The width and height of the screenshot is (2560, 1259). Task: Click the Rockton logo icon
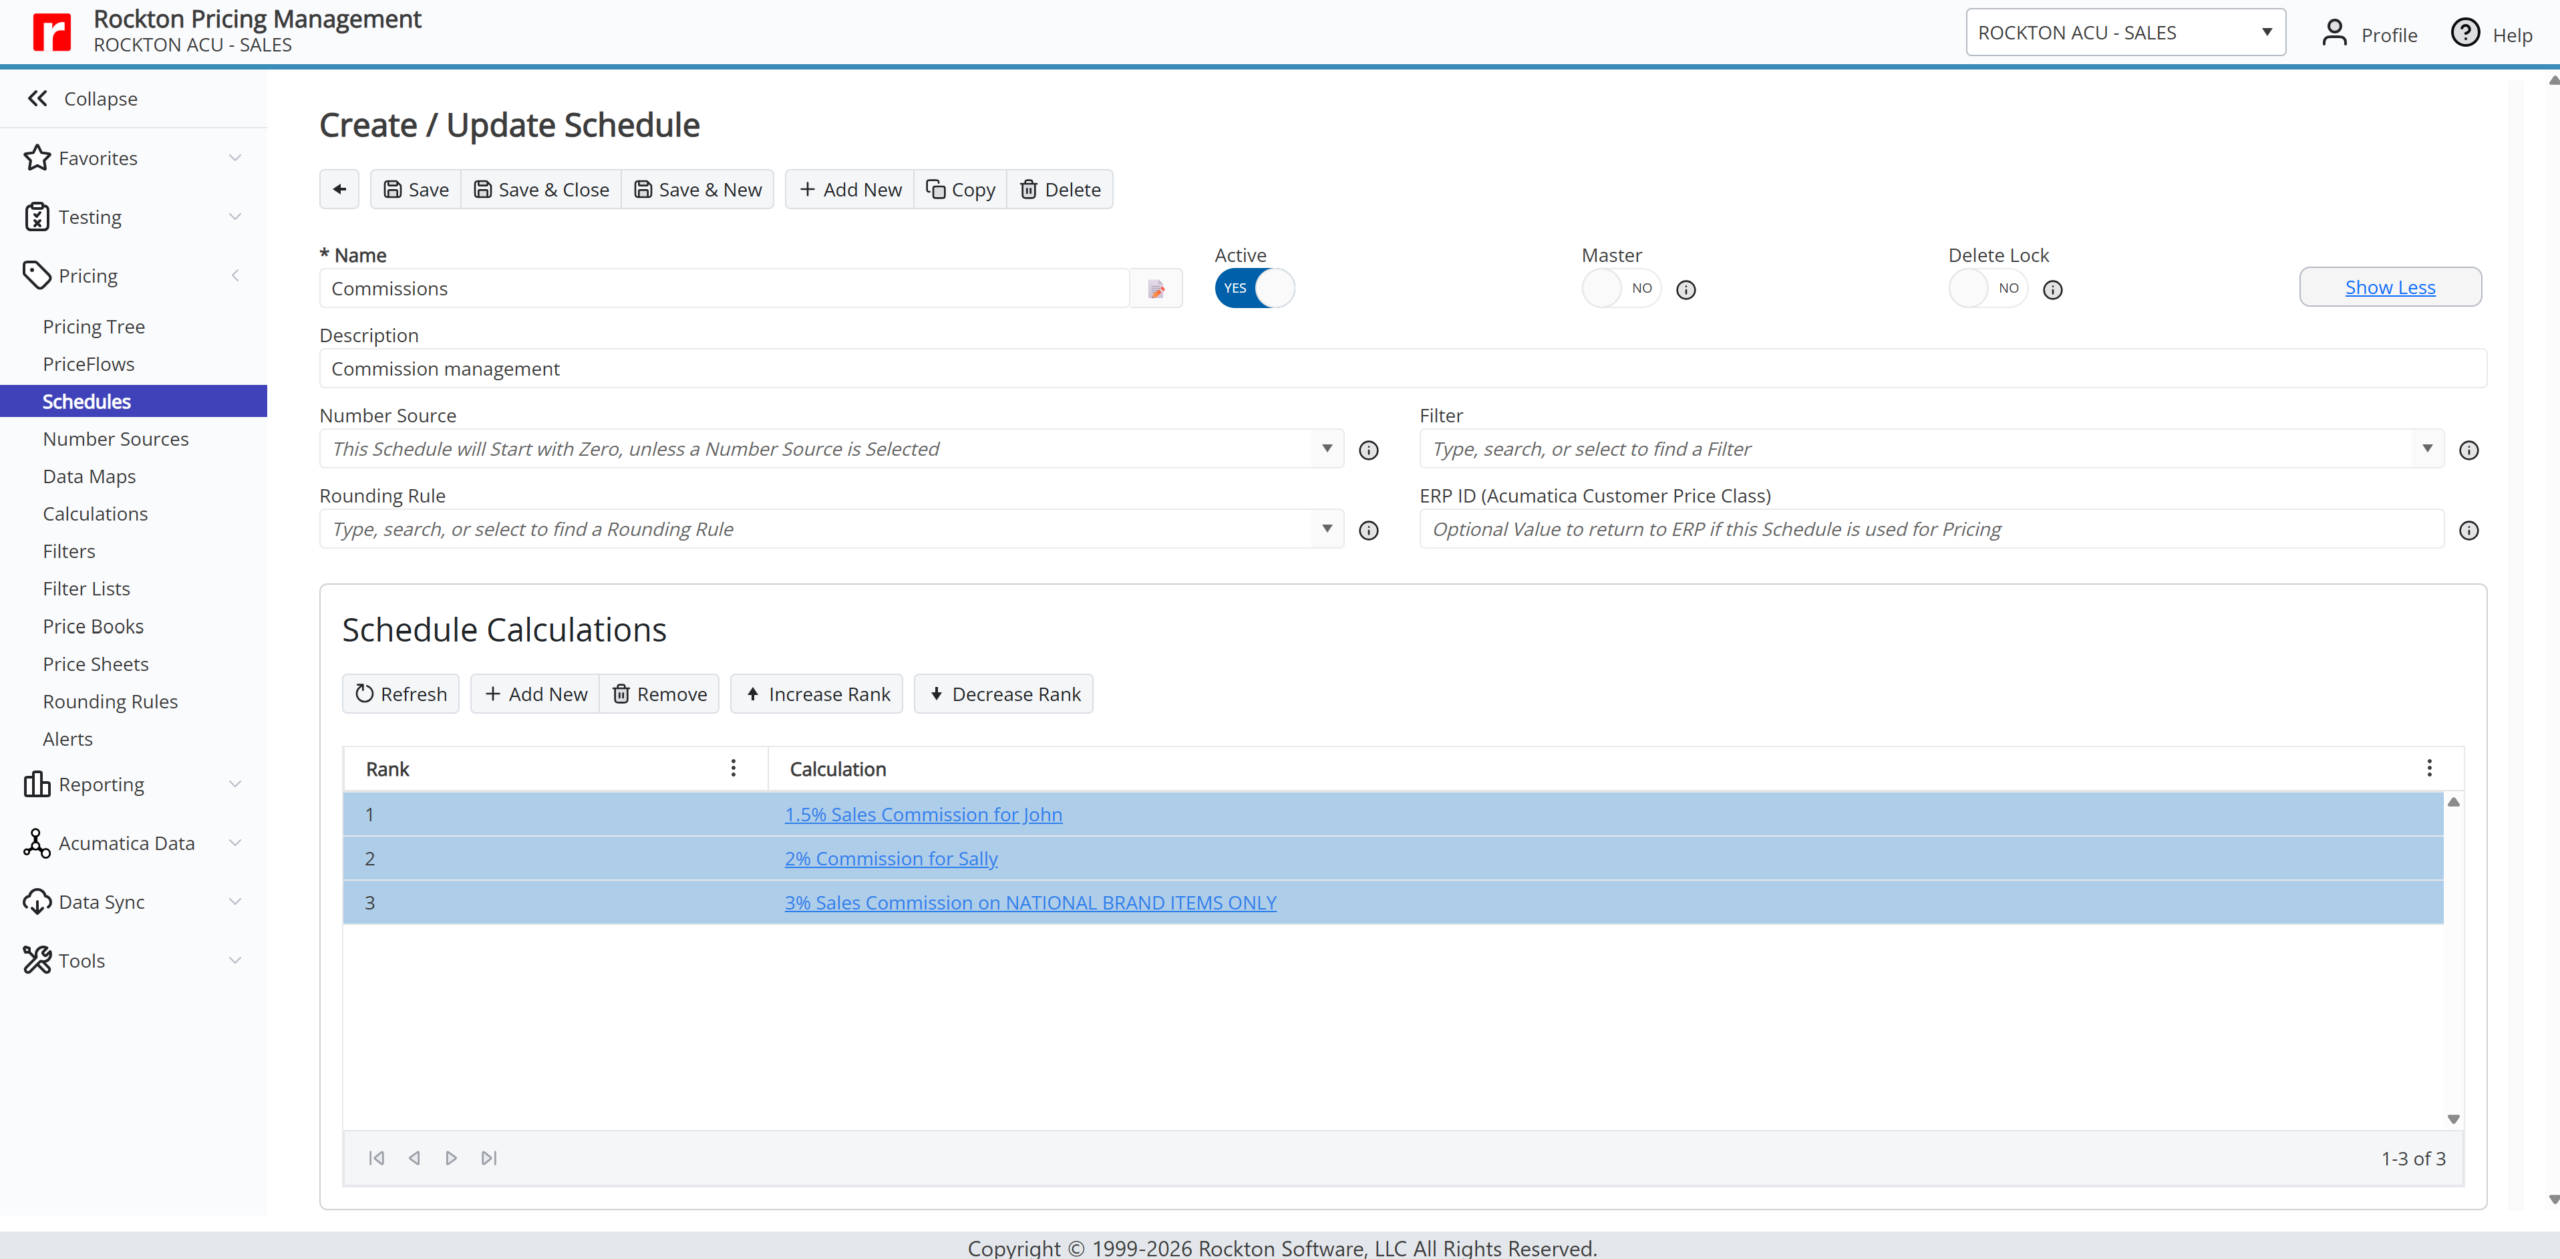pos(51,32)
